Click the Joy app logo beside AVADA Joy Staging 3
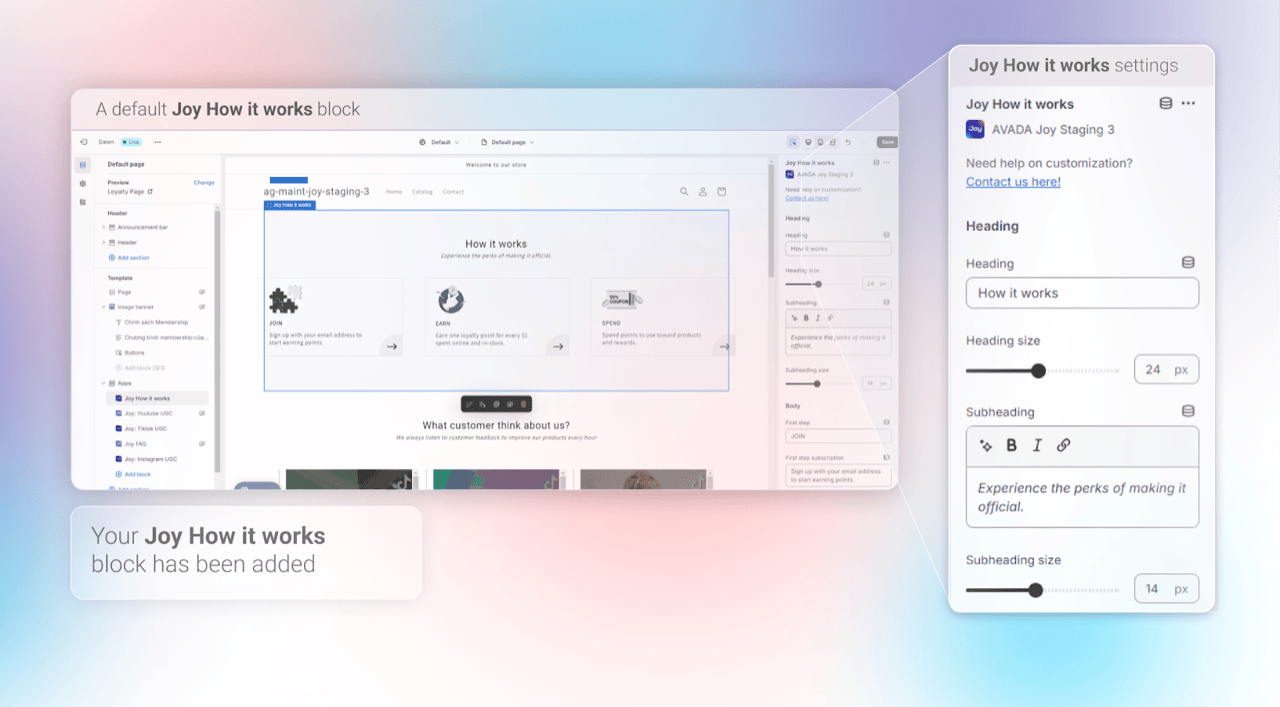Image resolution: width=1280 pixels, height=707 pixels. [975, 129]
